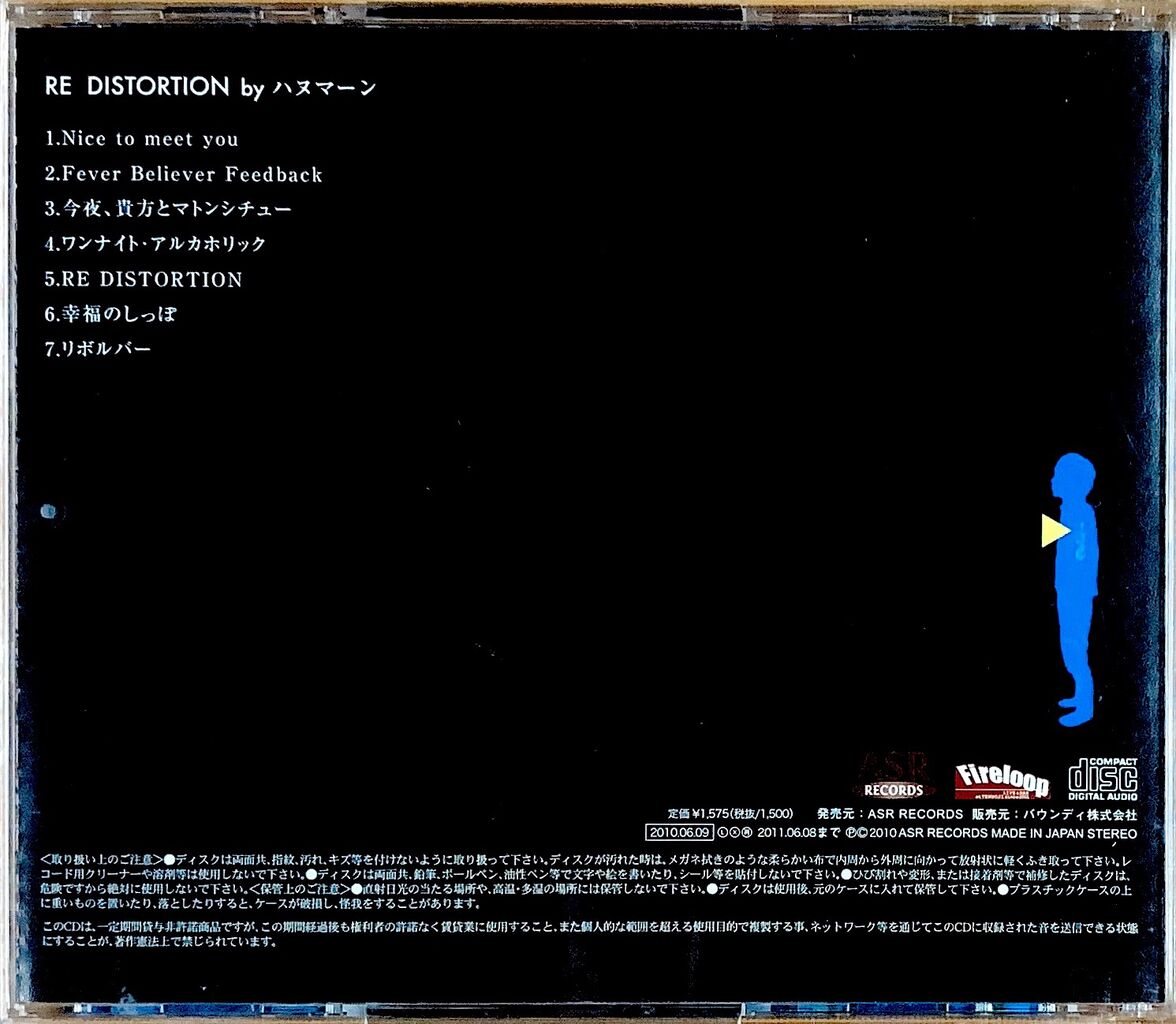Click the album title 'RE DISTORTION by ハヌマーン'
Screen dimensions: 1176x1024
pos(210,87)
